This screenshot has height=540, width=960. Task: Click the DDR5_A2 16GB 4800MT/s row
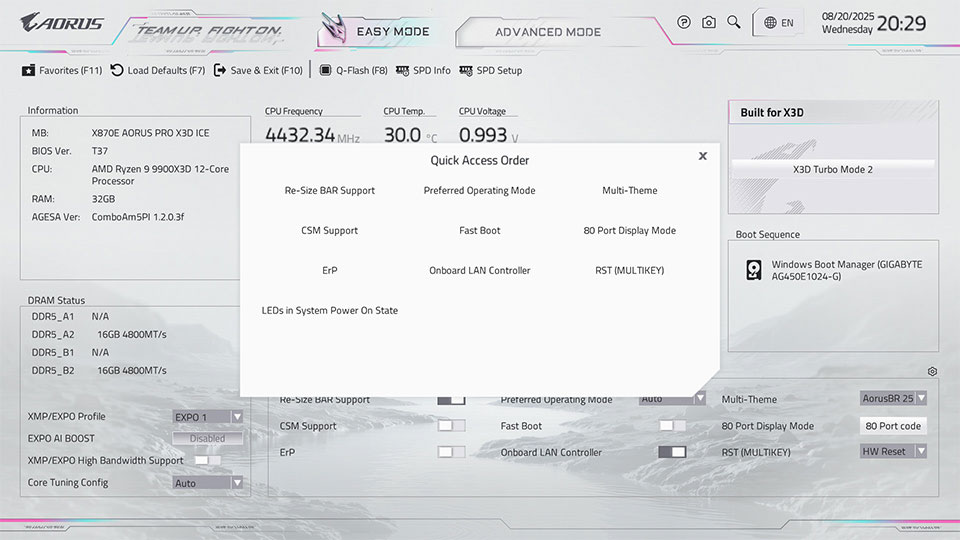click(x=99, y=334)
